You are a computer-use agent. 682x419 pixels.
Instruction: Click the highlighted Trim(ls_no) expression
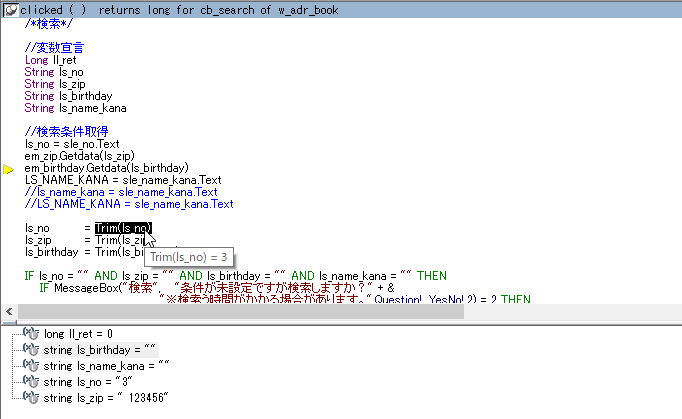(124, 228)
